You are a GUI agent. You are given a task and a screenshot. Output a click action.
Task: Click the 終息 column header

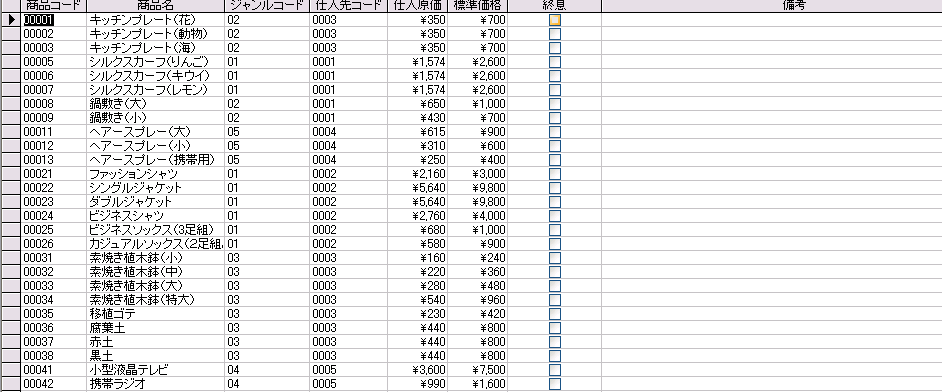point(554,6)
